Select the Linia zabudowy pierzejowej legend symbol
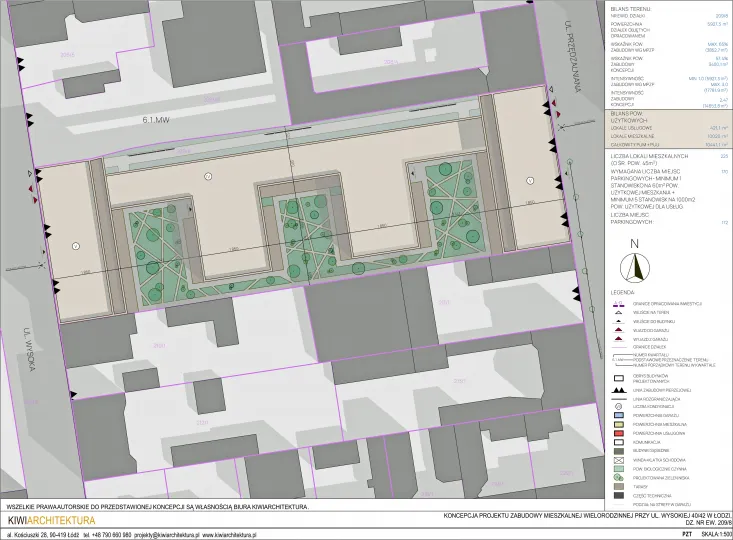The height and width of the screenshot is (540, 733). click(618, 389)
